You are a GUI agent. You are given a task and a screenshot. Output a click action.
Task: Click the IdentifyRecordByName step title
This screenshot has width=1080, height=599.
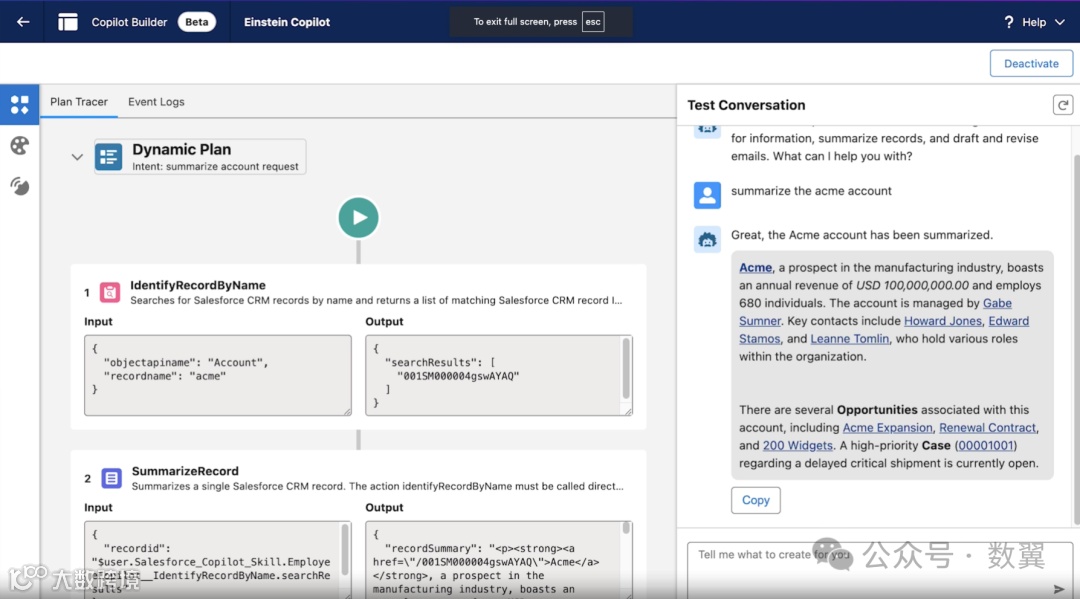(198, 285)
